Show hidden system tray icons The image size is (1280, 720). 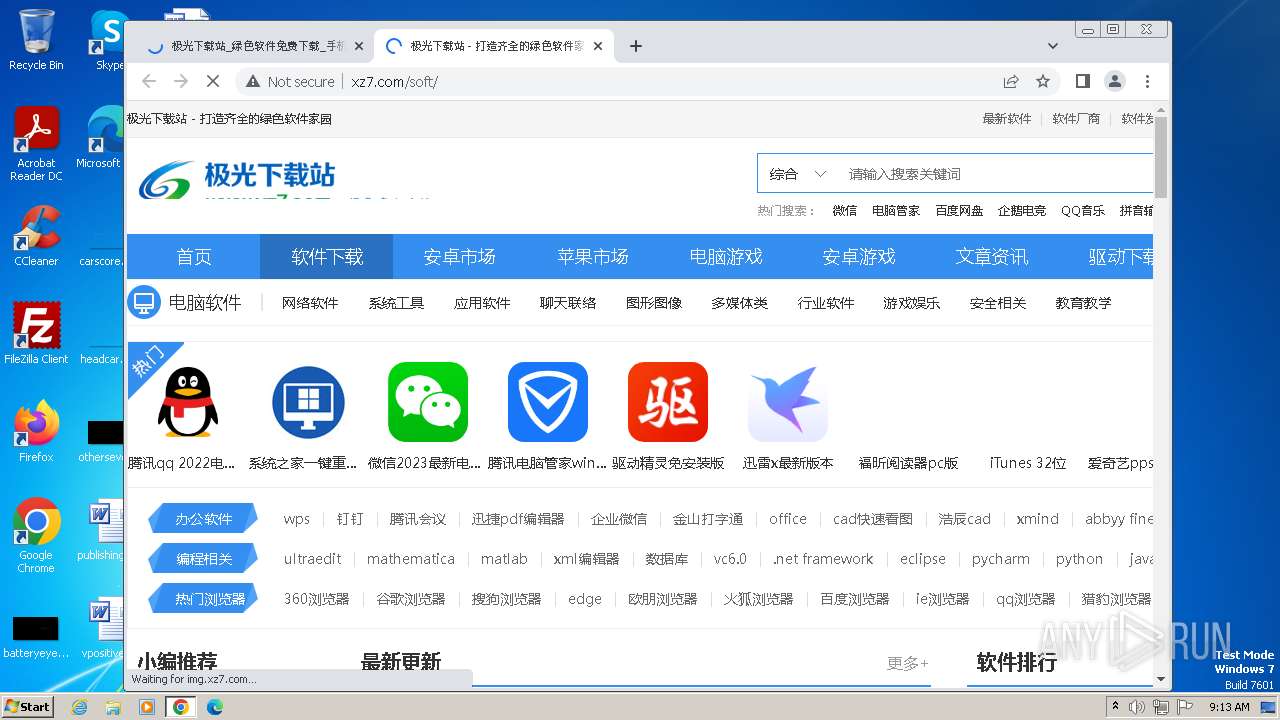[x=1115, y=707]
